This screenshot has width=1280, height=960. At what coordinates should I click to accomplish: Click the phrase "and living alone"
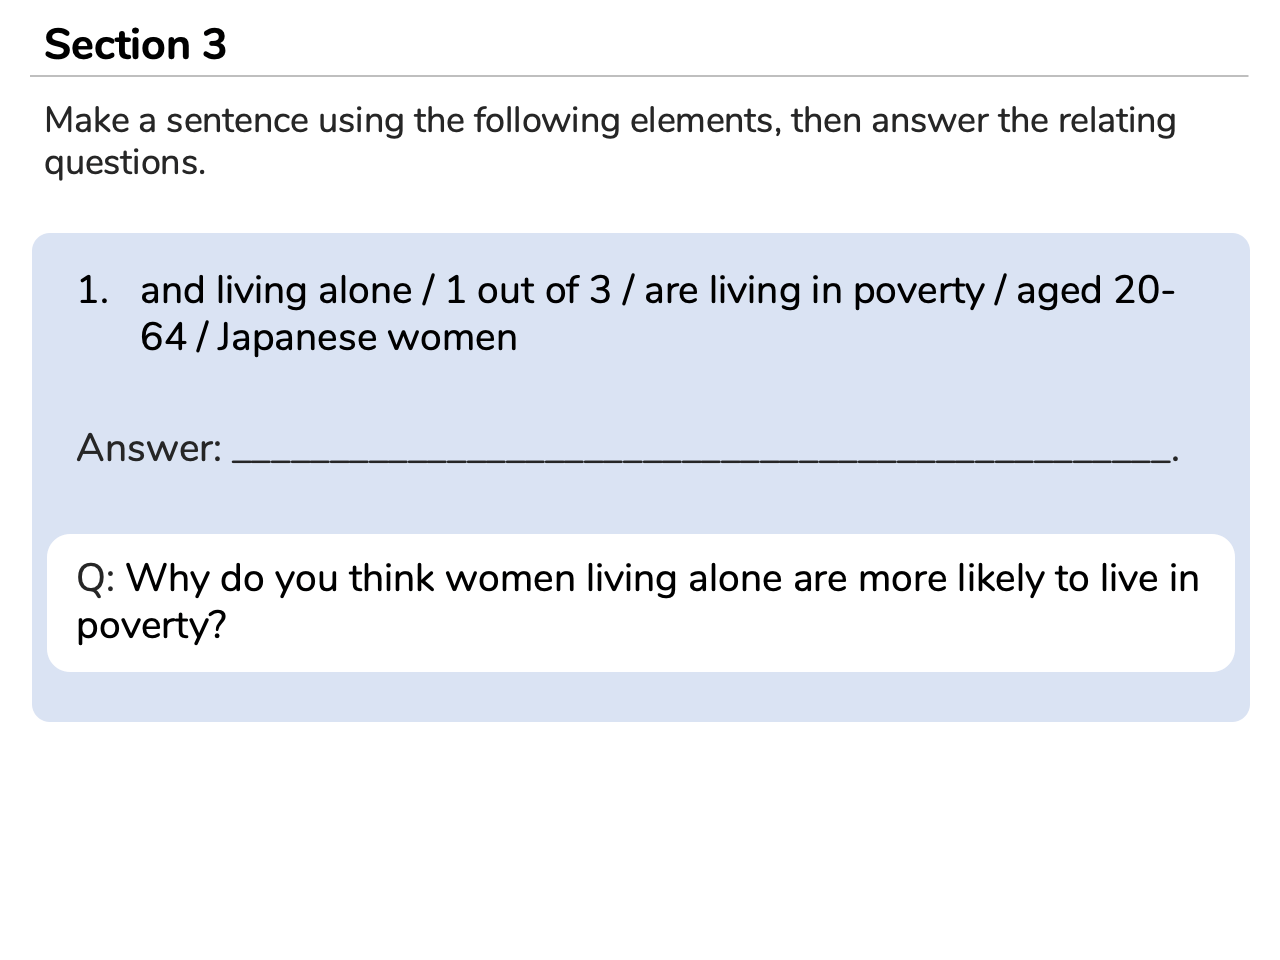pos(276,291)
